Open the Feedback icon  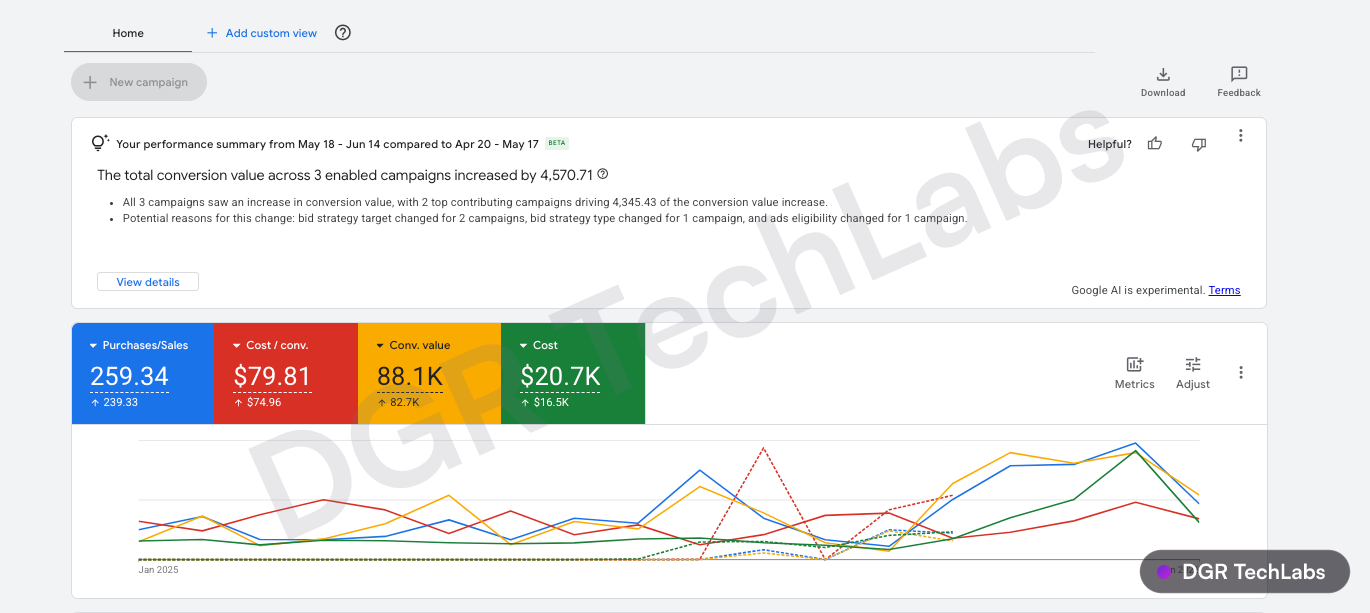1239,75
